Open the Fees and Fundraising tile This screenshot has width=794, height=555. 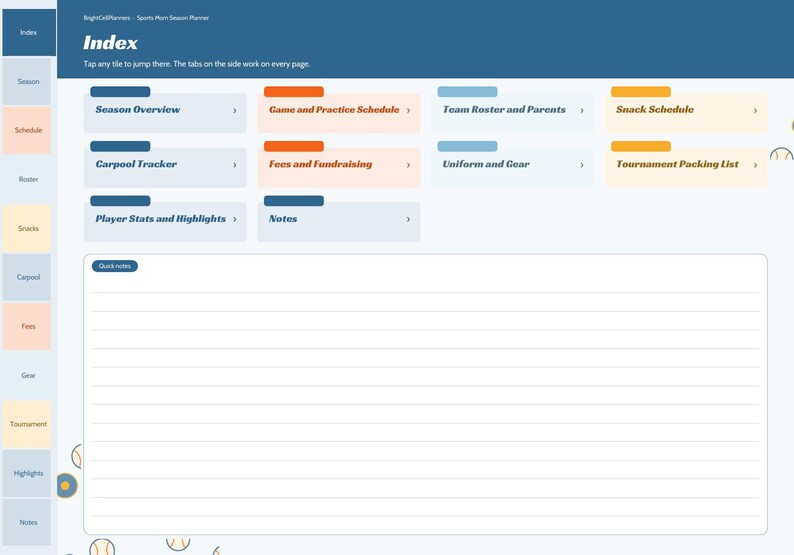[339, 167]
